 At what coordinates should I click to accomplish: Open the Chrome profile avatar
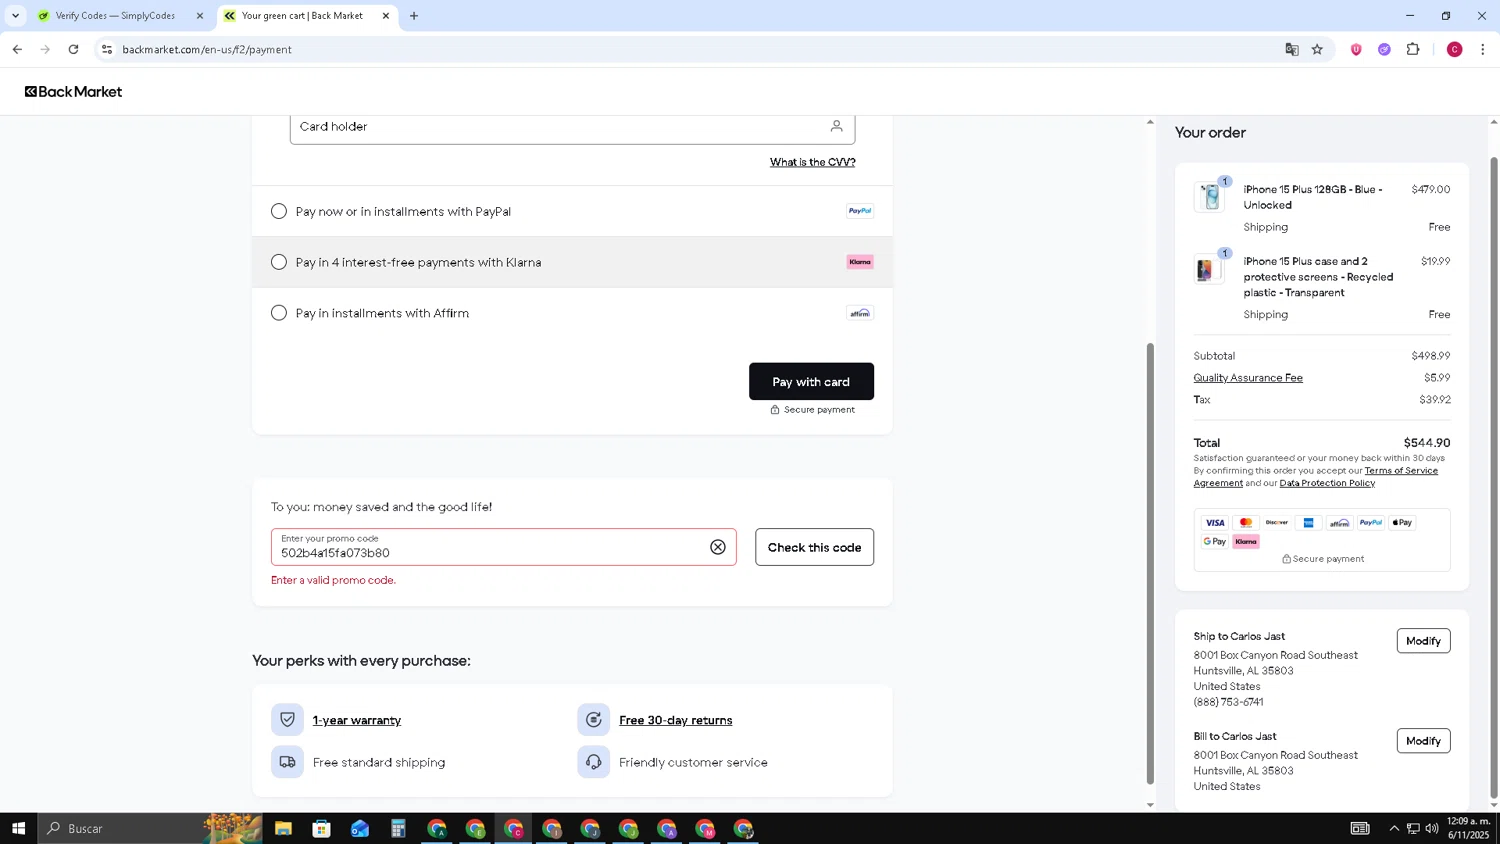tap(1455, 49)
